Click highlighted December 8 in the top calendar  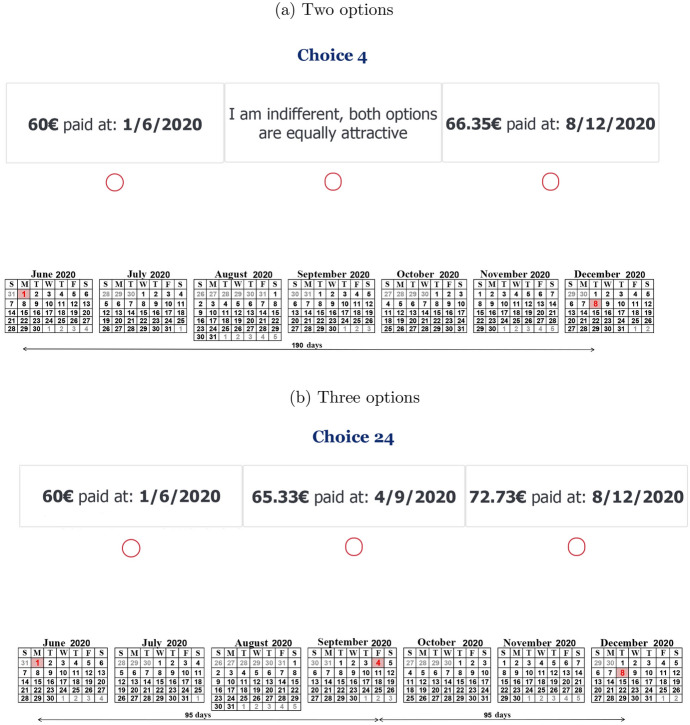(x=595, y=304)
